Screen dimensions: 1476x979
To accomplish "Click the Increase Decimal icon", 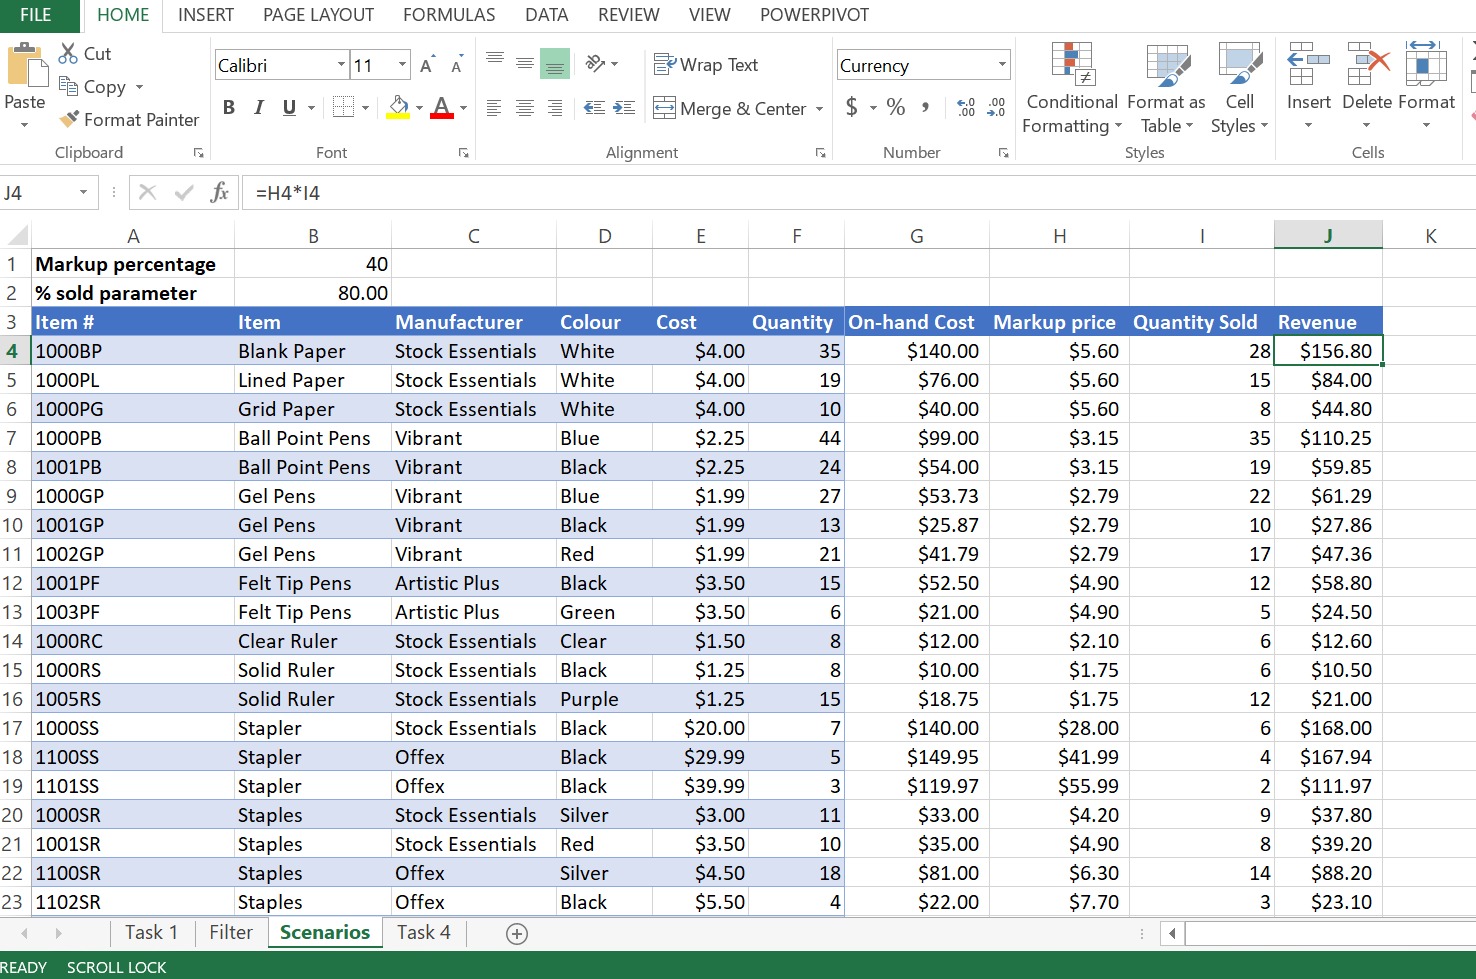I will [x=965, y=108].
